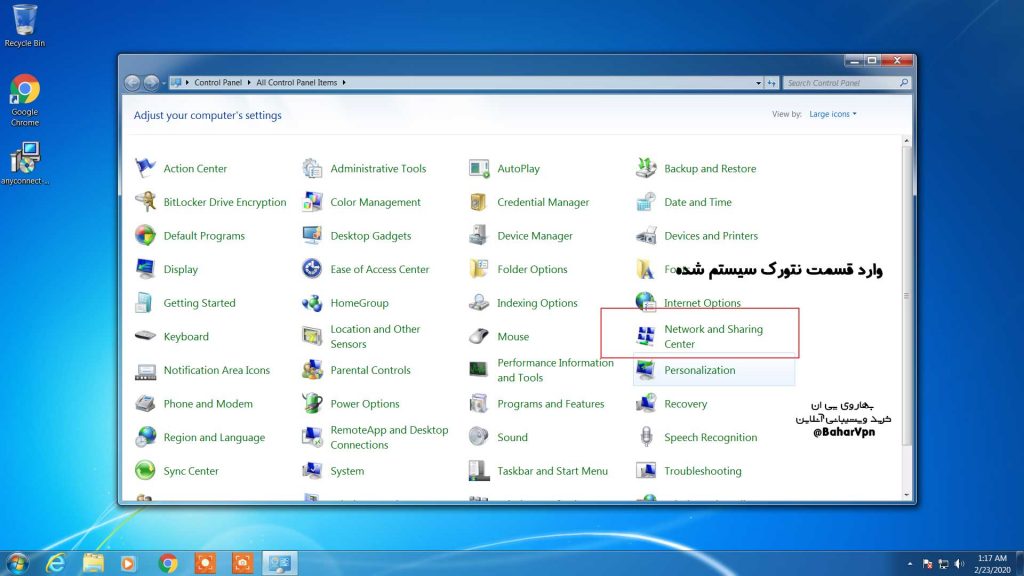Click Google Chrome in the taskbar
Screen dimensions: 1024x576
[x=168, y=563]
